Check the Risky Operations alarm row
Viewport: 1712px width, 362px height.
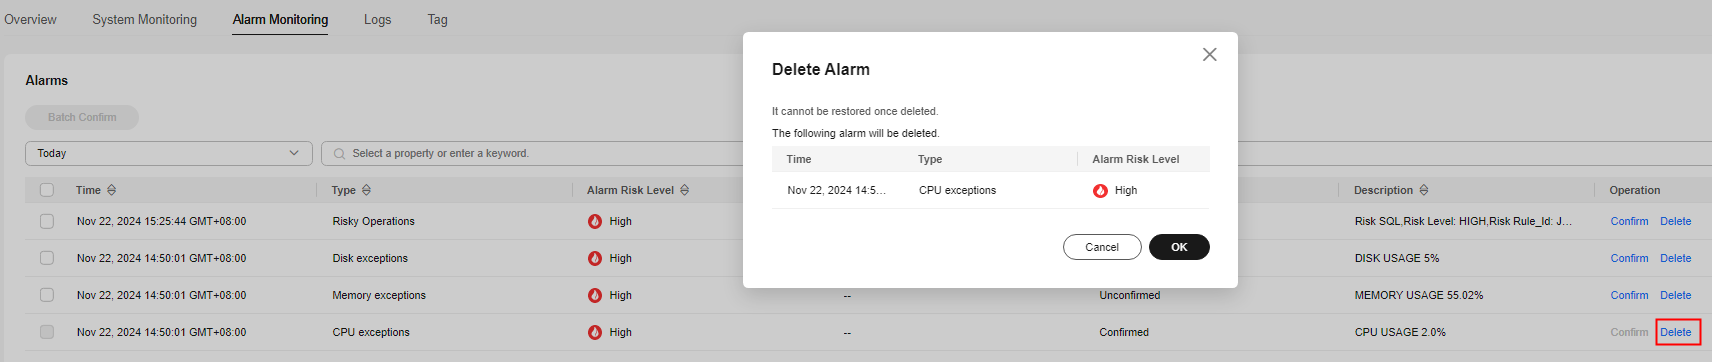(47, 221)
